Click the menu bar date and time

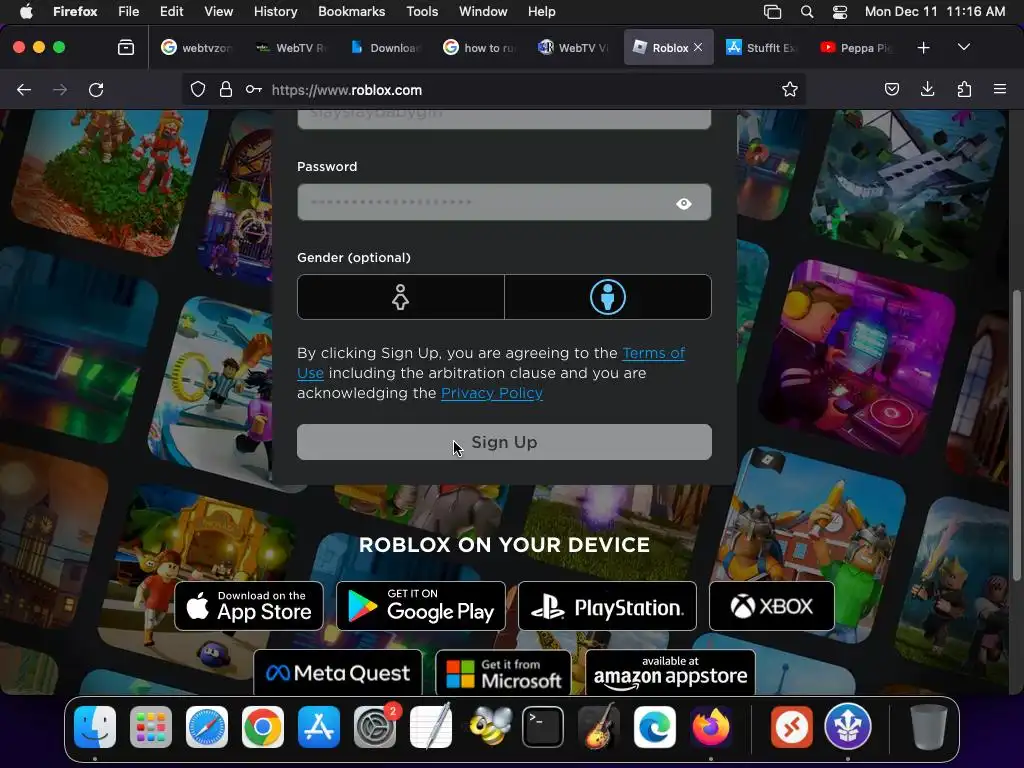coord(935,12)
